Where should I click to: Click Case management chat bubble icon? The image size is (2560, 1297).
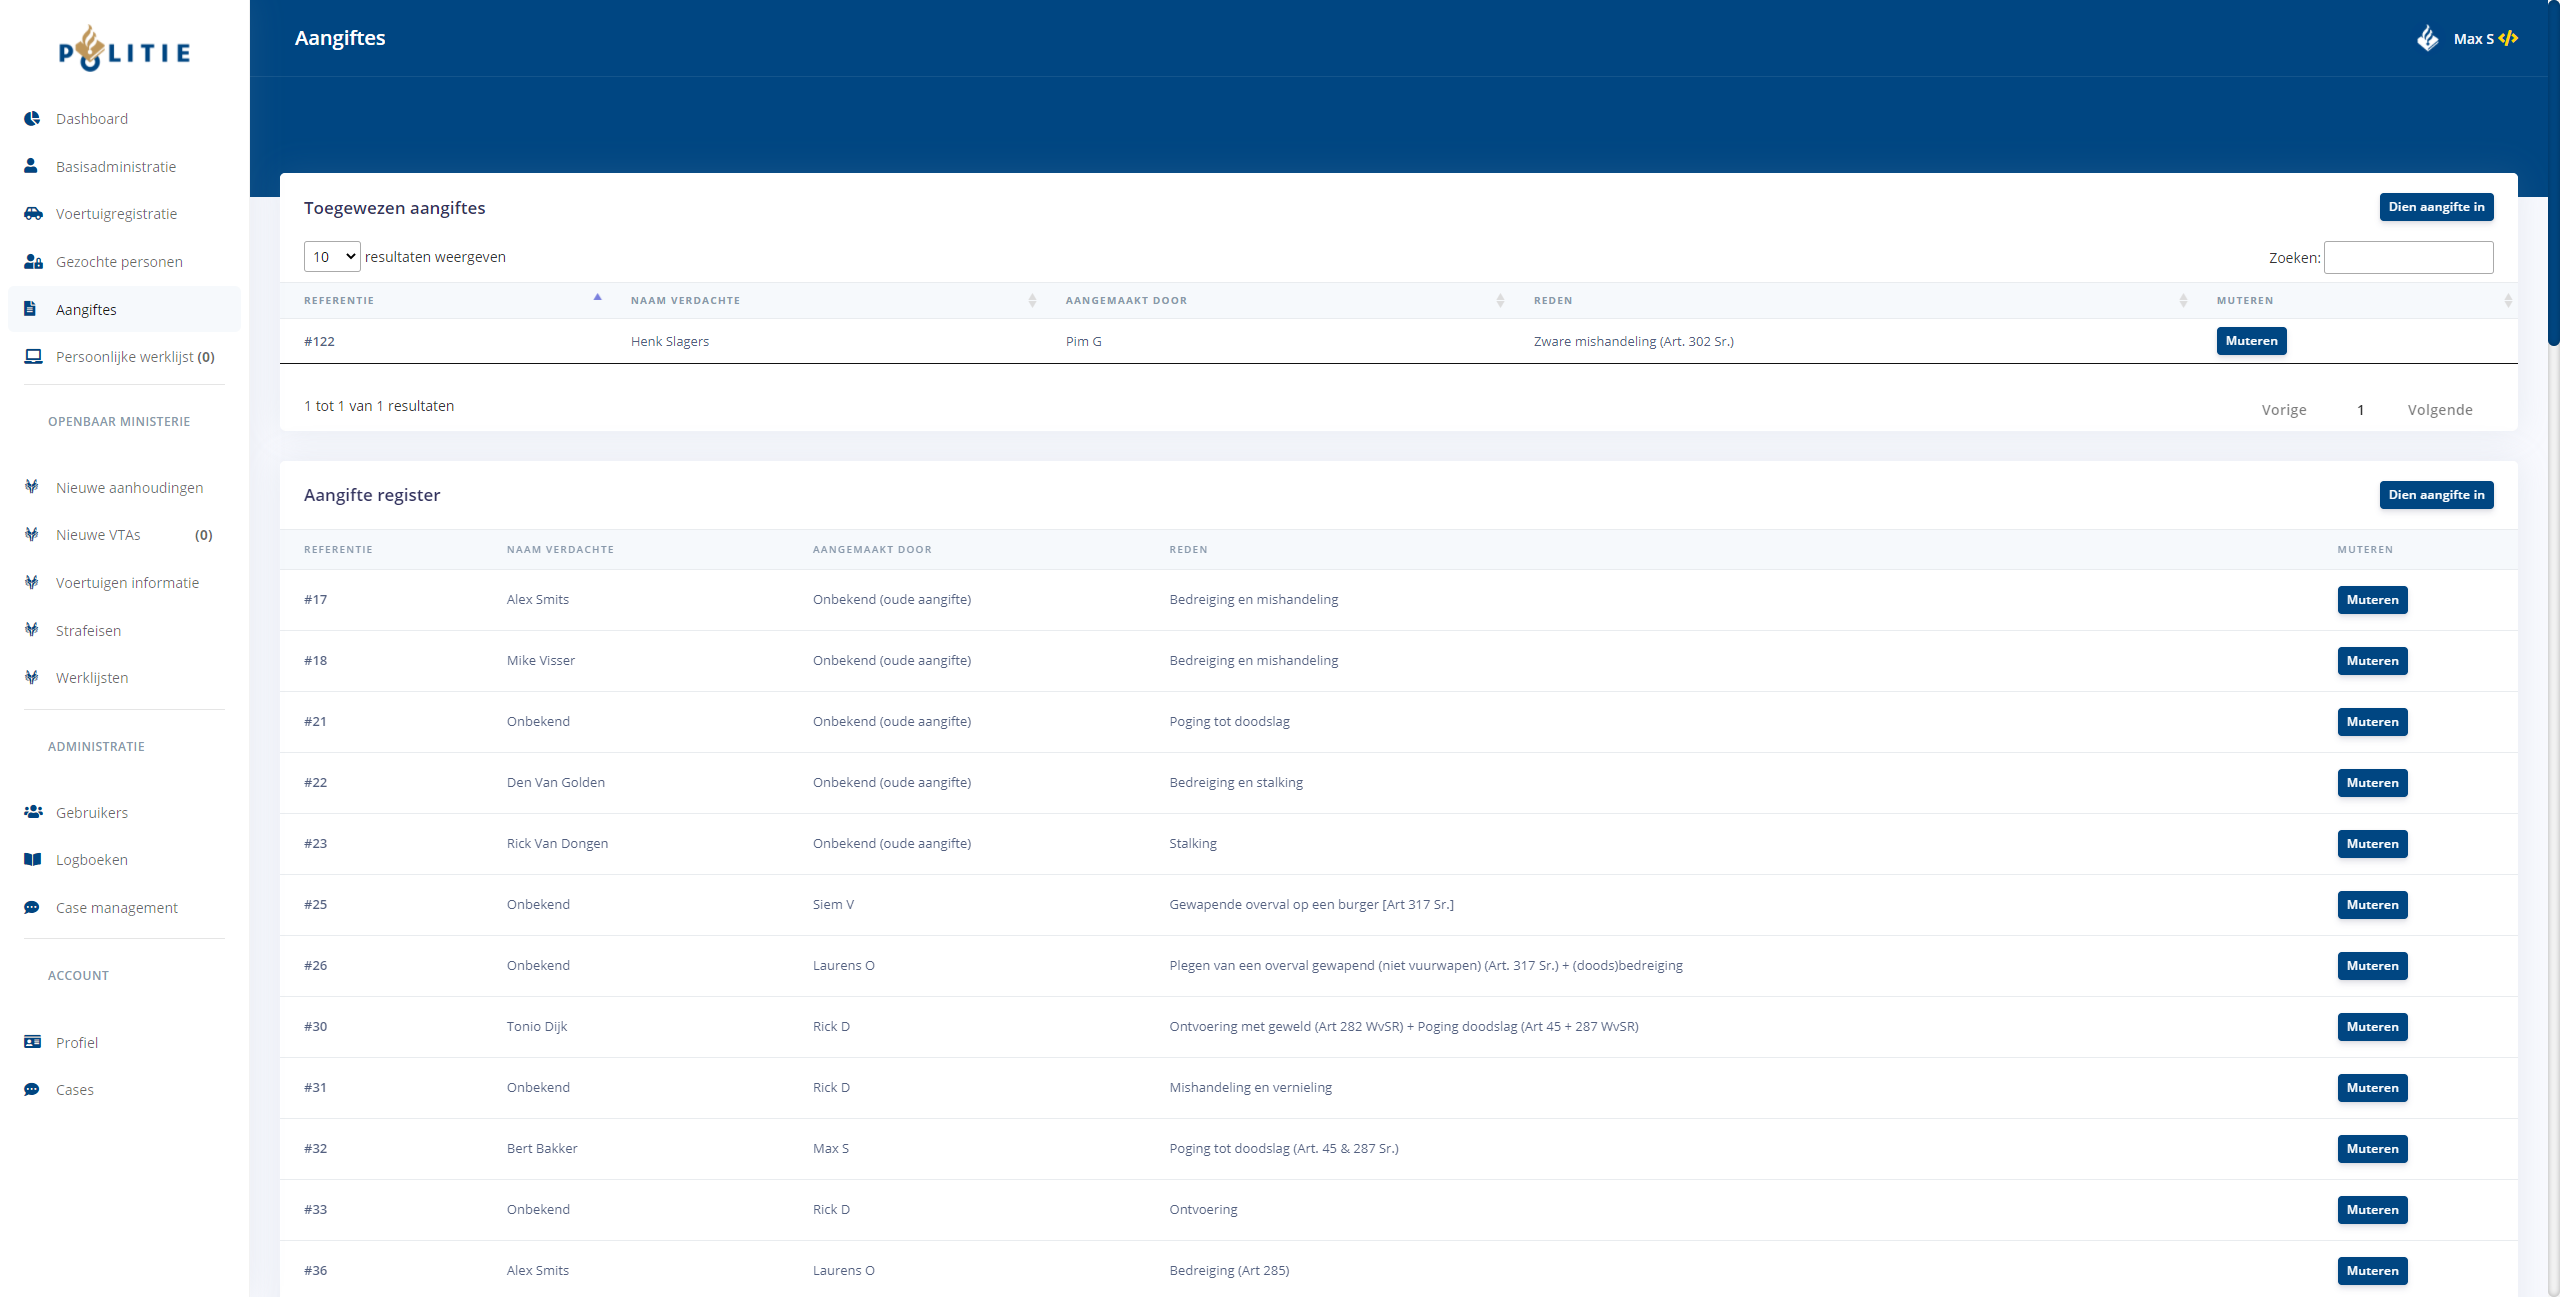(x=32, y=907)
